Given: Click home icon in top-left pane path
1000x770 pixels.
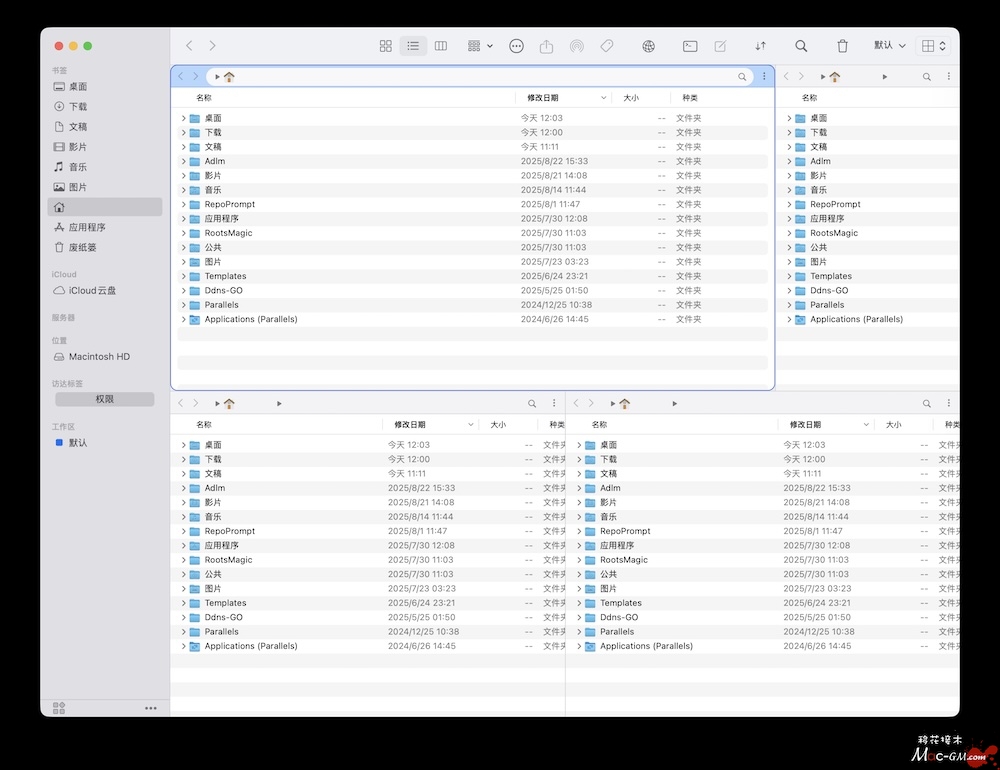Looking at the screenshot, I should click(x=229, y=77).
